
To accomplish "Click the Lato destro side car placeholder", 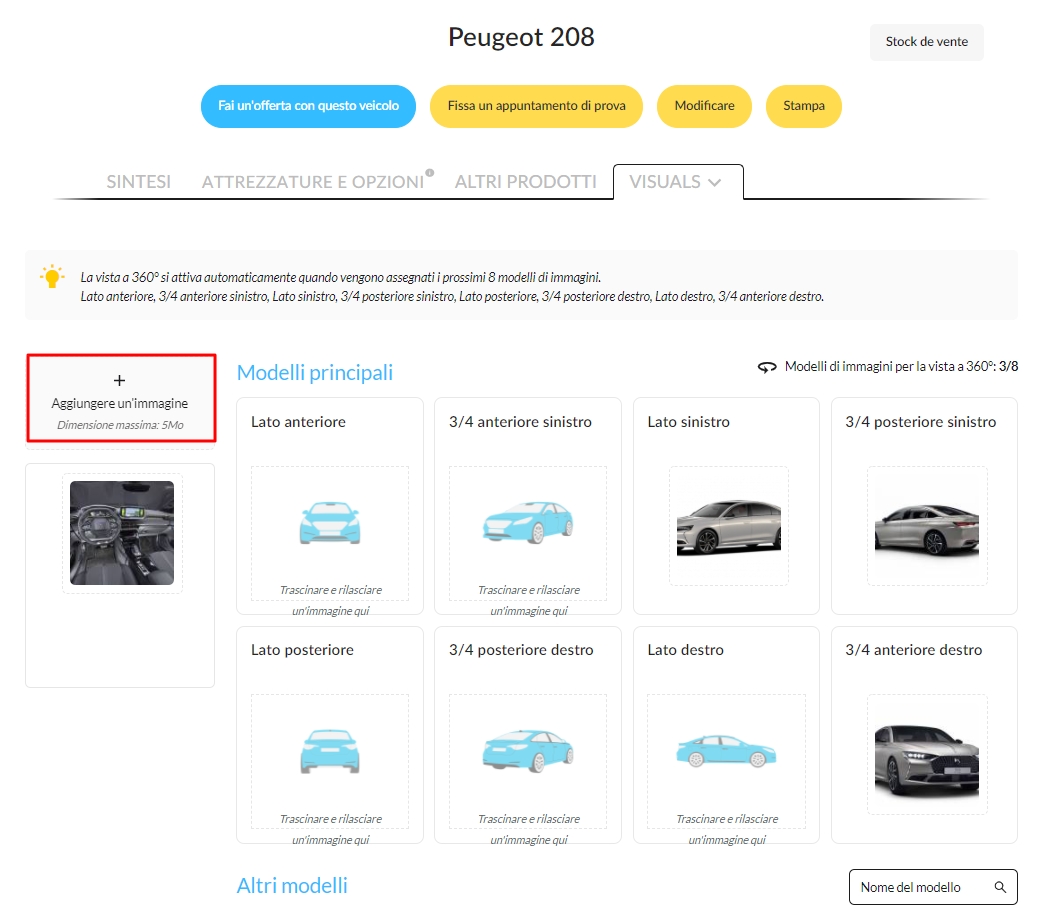I will pos(726,751).
